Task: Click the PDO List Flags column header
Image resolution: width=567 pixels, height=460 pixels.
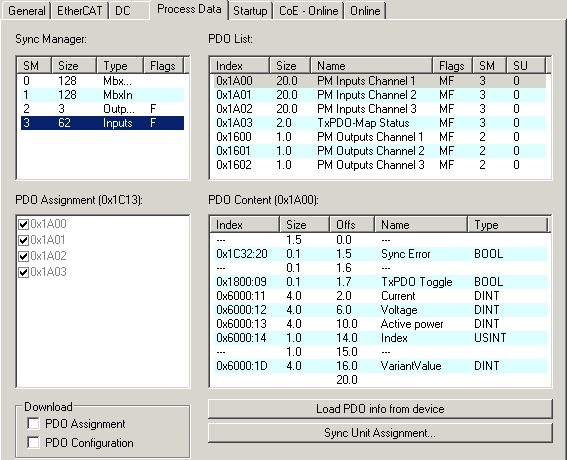Action: (452, 66)
